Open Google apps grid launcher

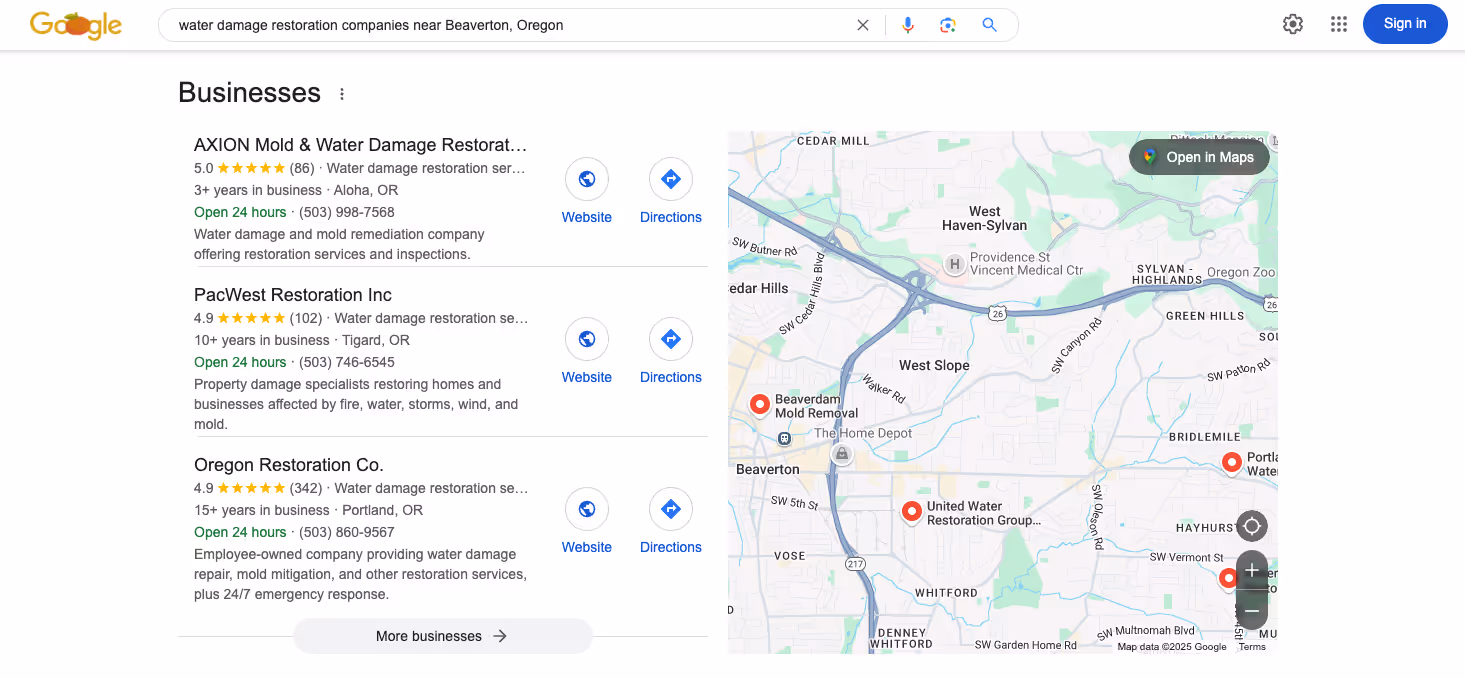click(1338, 23)
